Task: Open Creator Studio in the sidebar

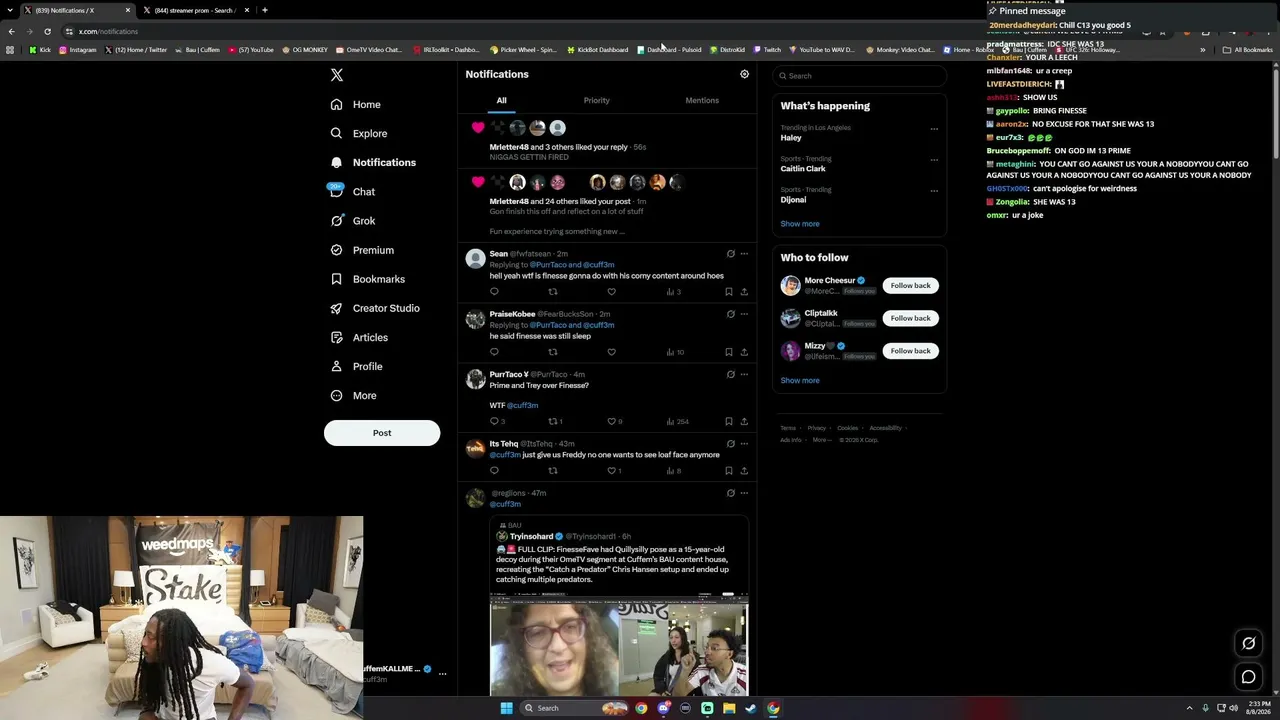Action: tap(375, 309)
